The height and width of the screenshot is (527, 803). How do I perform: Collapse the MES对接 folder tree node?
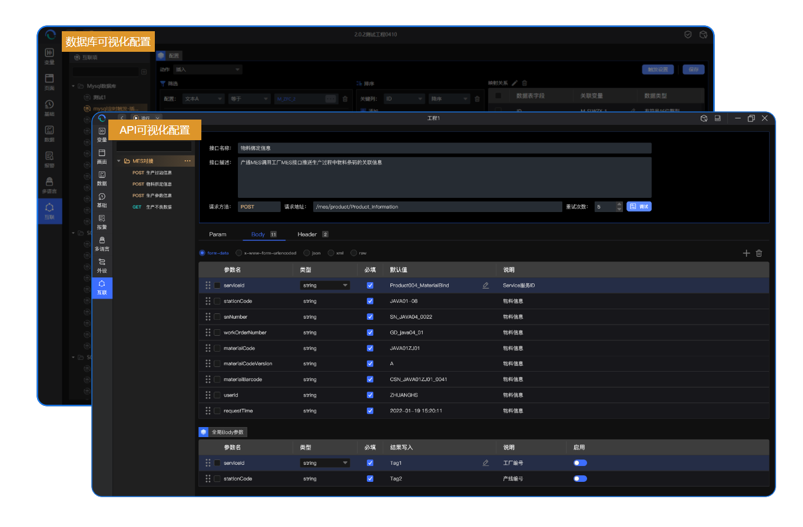120,161
